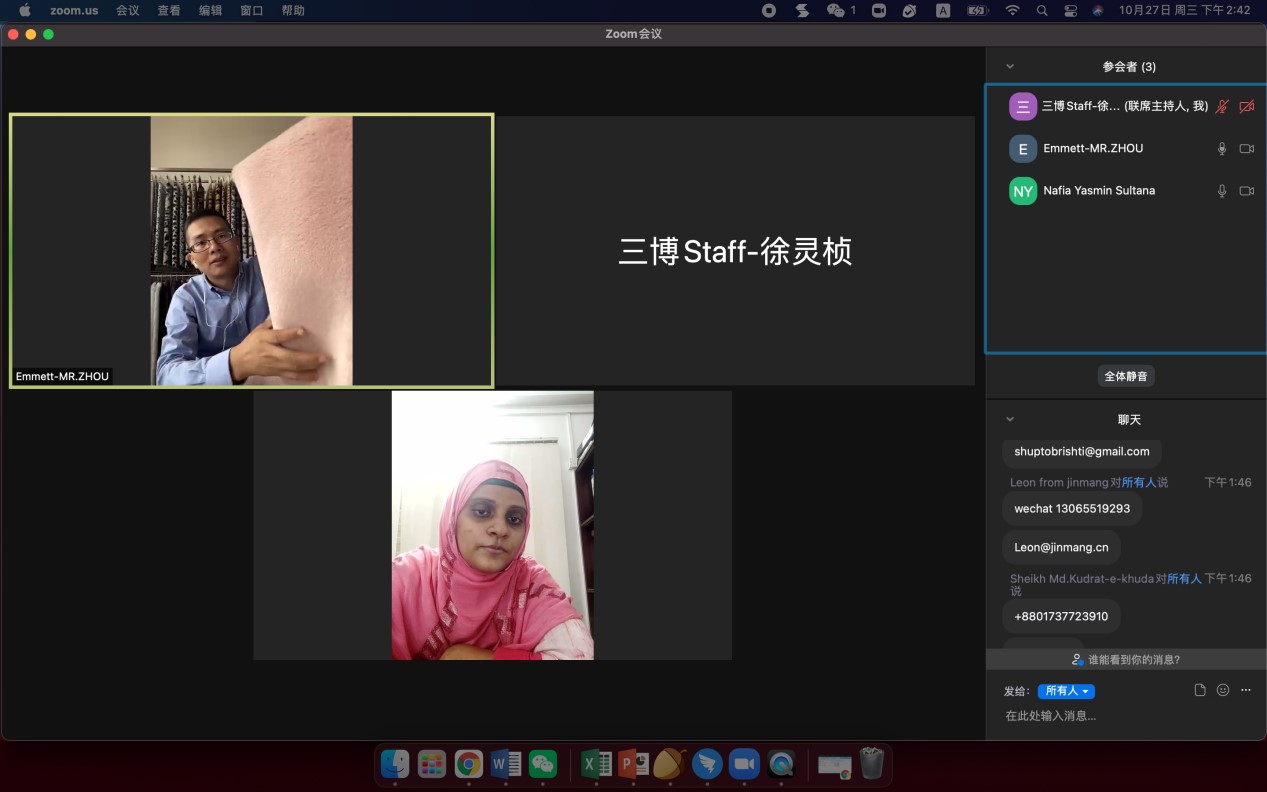1267x792 pixels.
Task: Select Emmett-MR.ZHOU video tile
Action: [x=251, y=250]
